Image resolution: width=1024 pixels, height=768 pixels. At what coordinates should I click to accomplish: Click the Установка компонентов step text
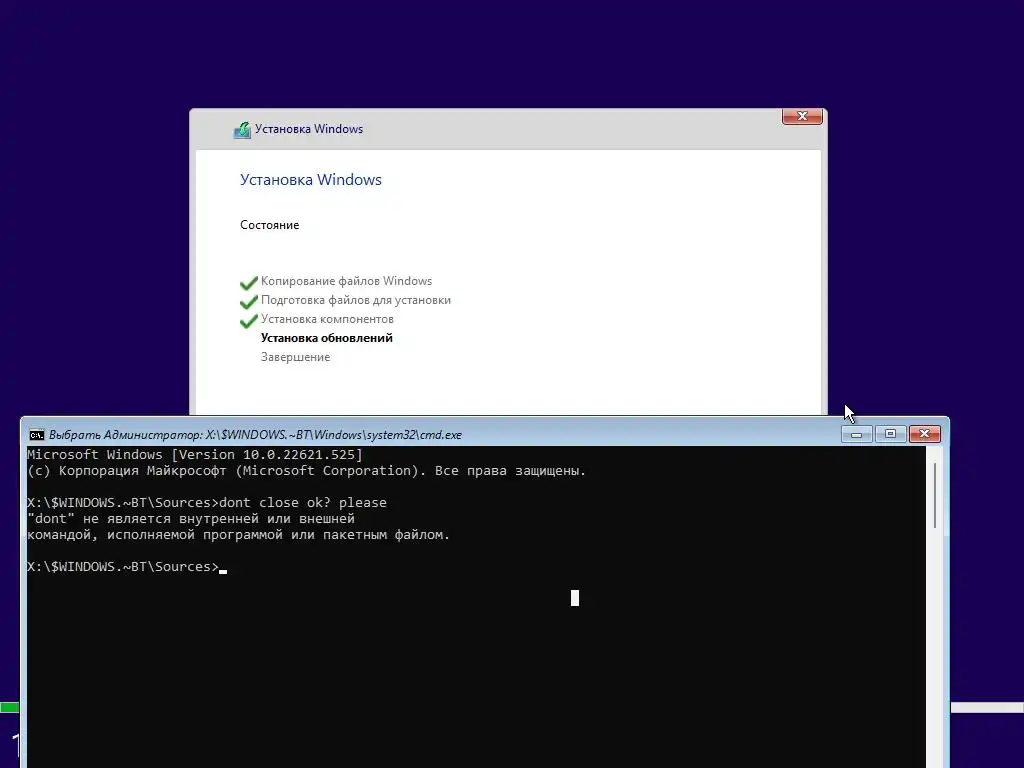327,319
